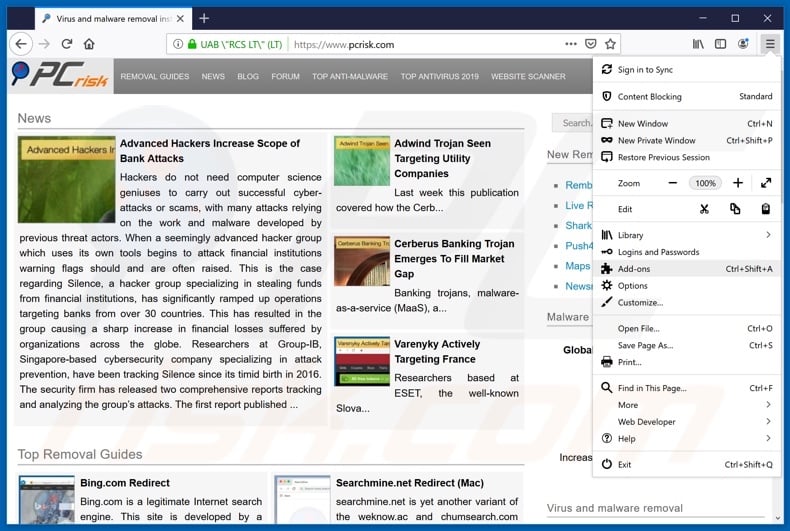
Task: Expand the More submenu
Action: click(687, 405)
